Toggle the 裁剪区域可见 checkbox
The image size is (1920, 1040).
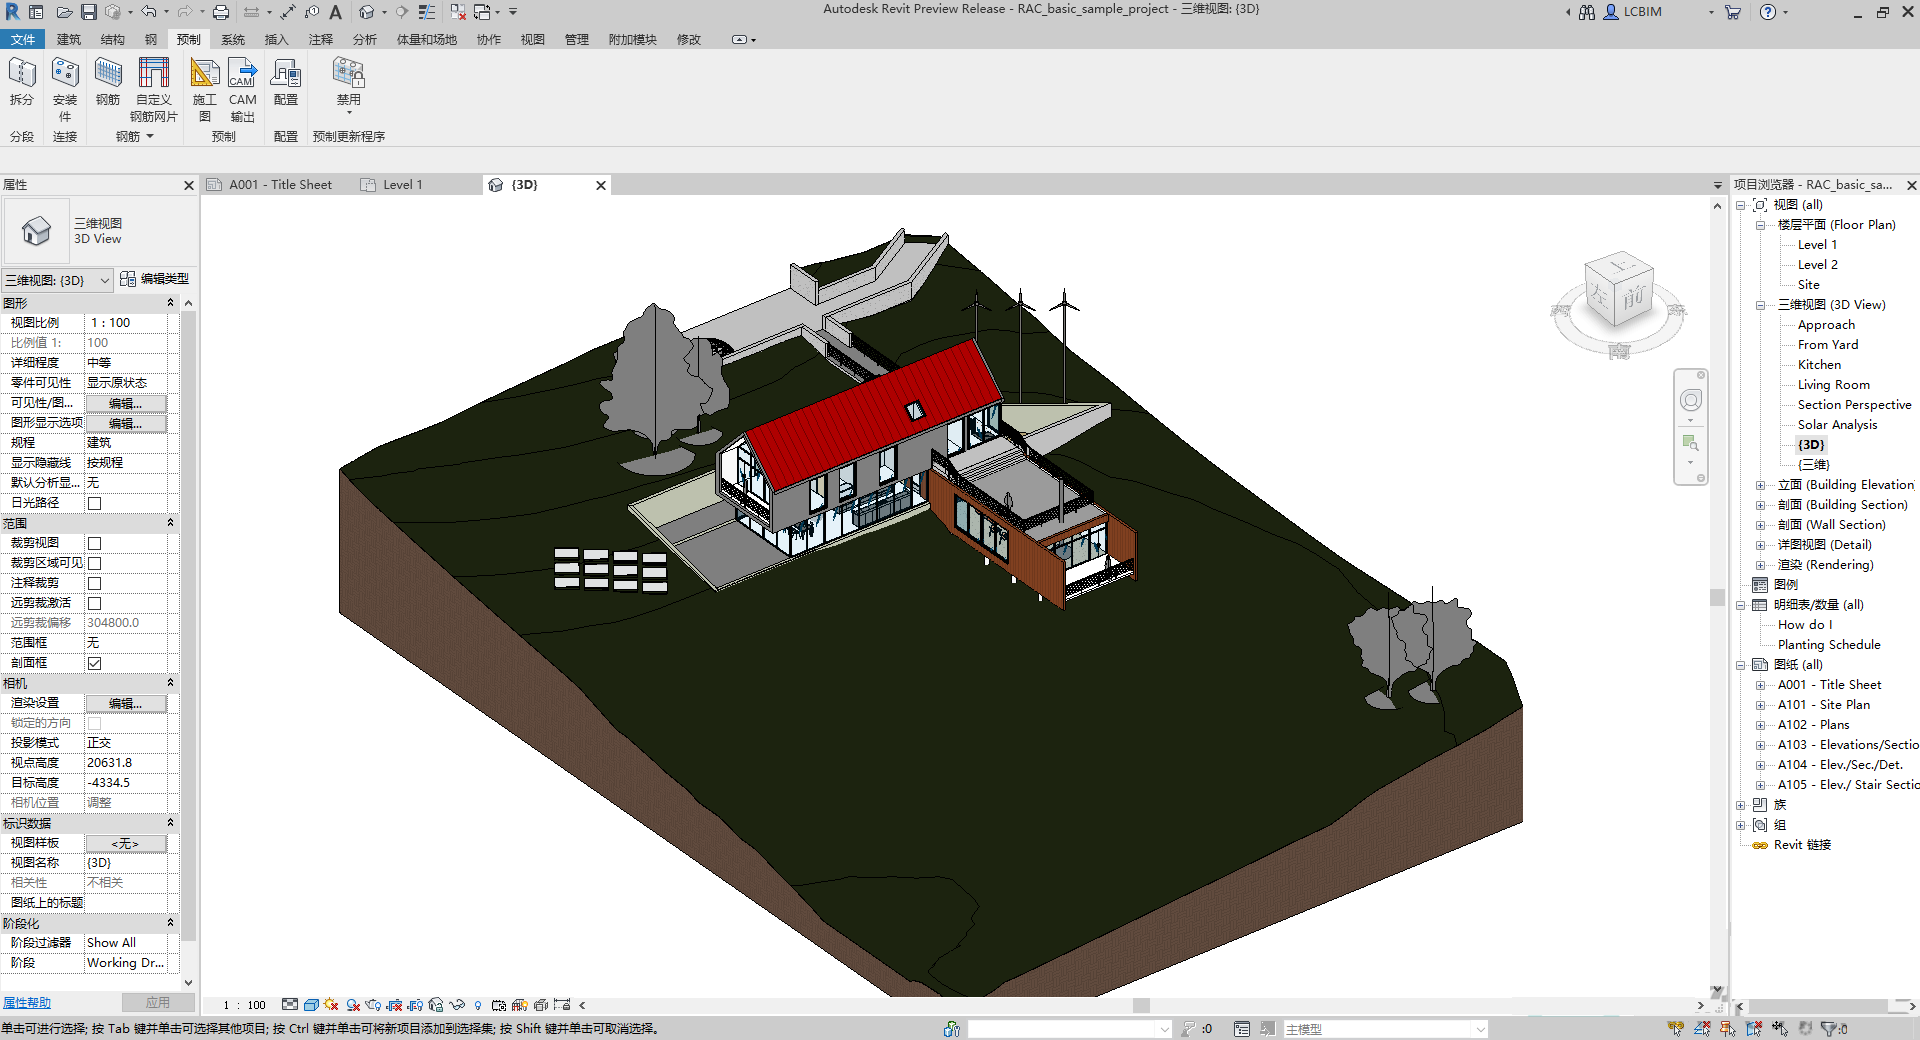click(x=94, y=563)
